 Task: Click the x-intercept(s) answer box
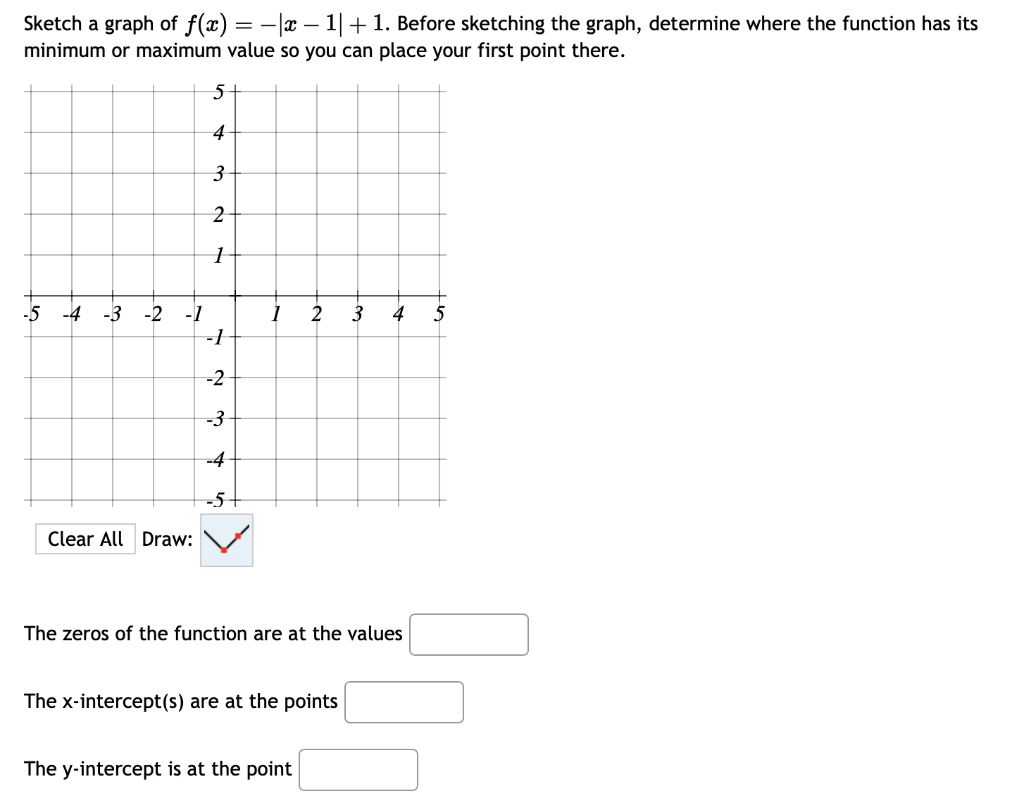coord(403,702)
